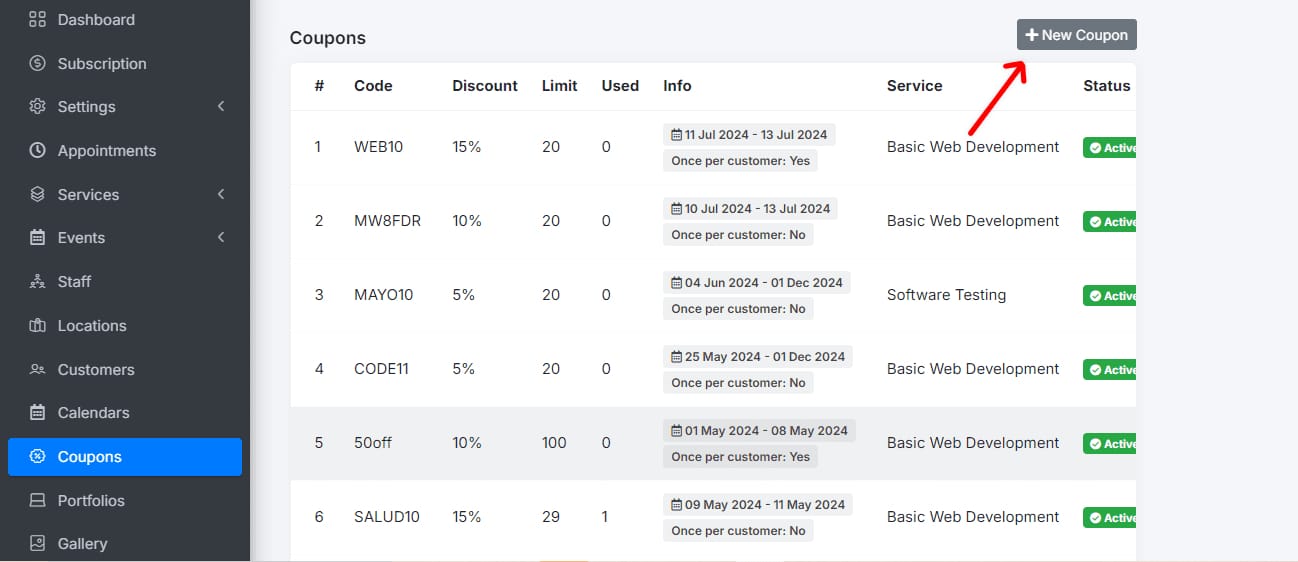1298x562 pixels.
Task: Click the Subscription dollar icon
Action: coord(38,63)
